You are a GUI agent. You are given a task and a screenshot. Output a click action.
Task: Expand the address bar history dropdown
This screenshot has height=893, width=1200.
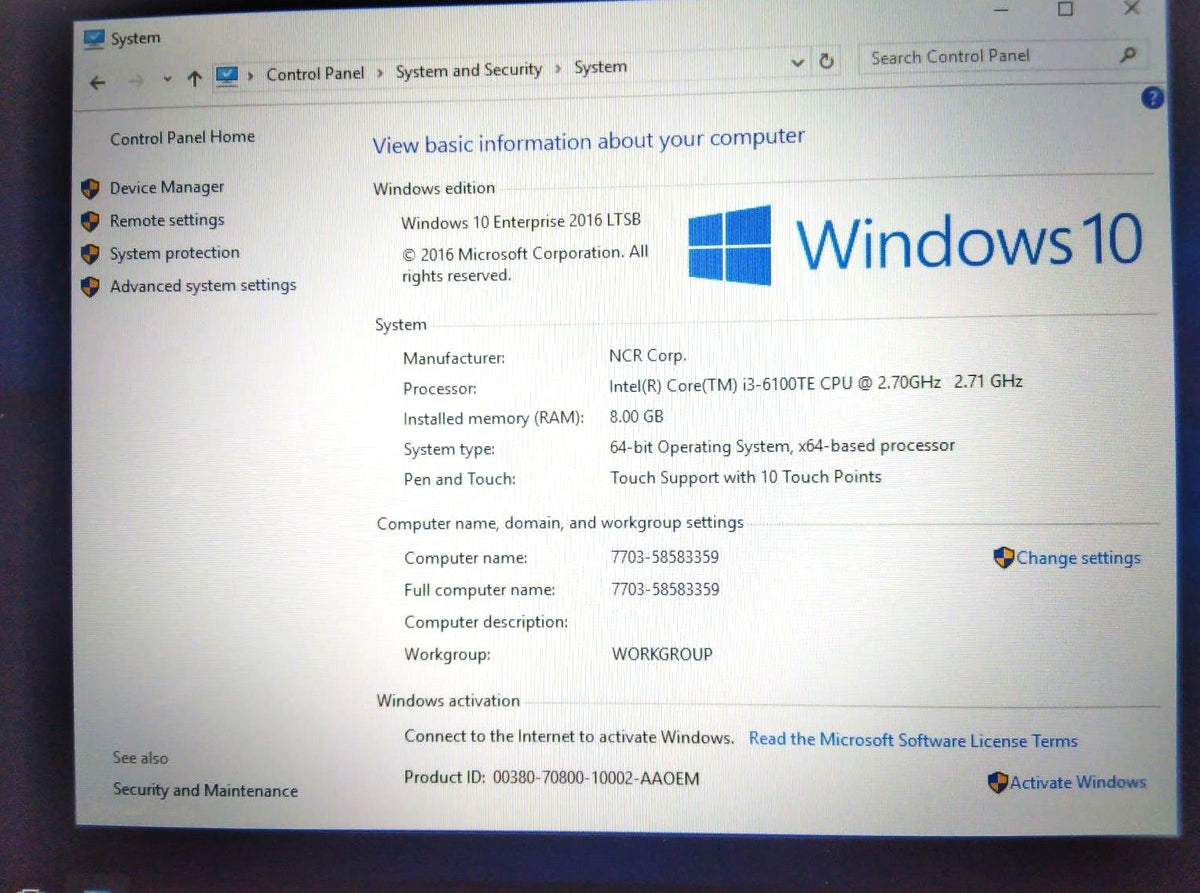[x=797, y=63]
